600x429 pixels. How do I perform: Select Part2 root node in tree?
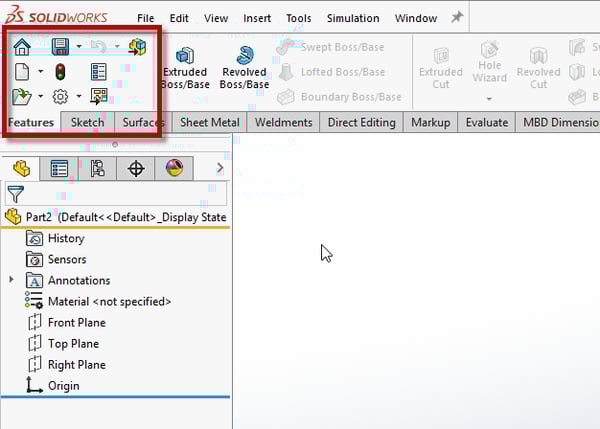coord(116,217)
